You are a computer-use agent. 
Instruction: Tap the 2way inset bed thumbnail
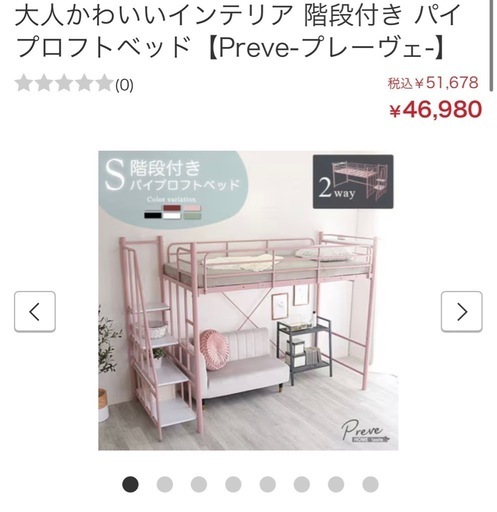[353, 182]
